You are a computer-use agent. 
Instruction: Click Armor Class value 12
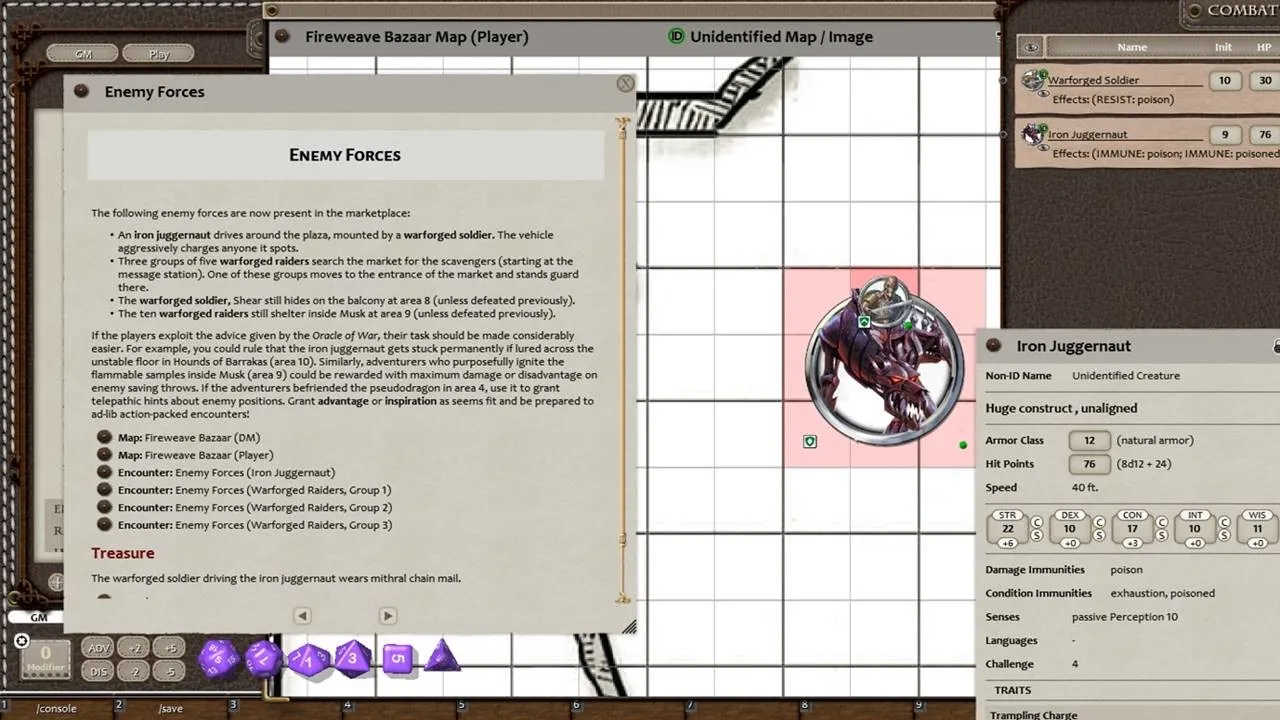pyautogui.click(x=1089, y=440)
